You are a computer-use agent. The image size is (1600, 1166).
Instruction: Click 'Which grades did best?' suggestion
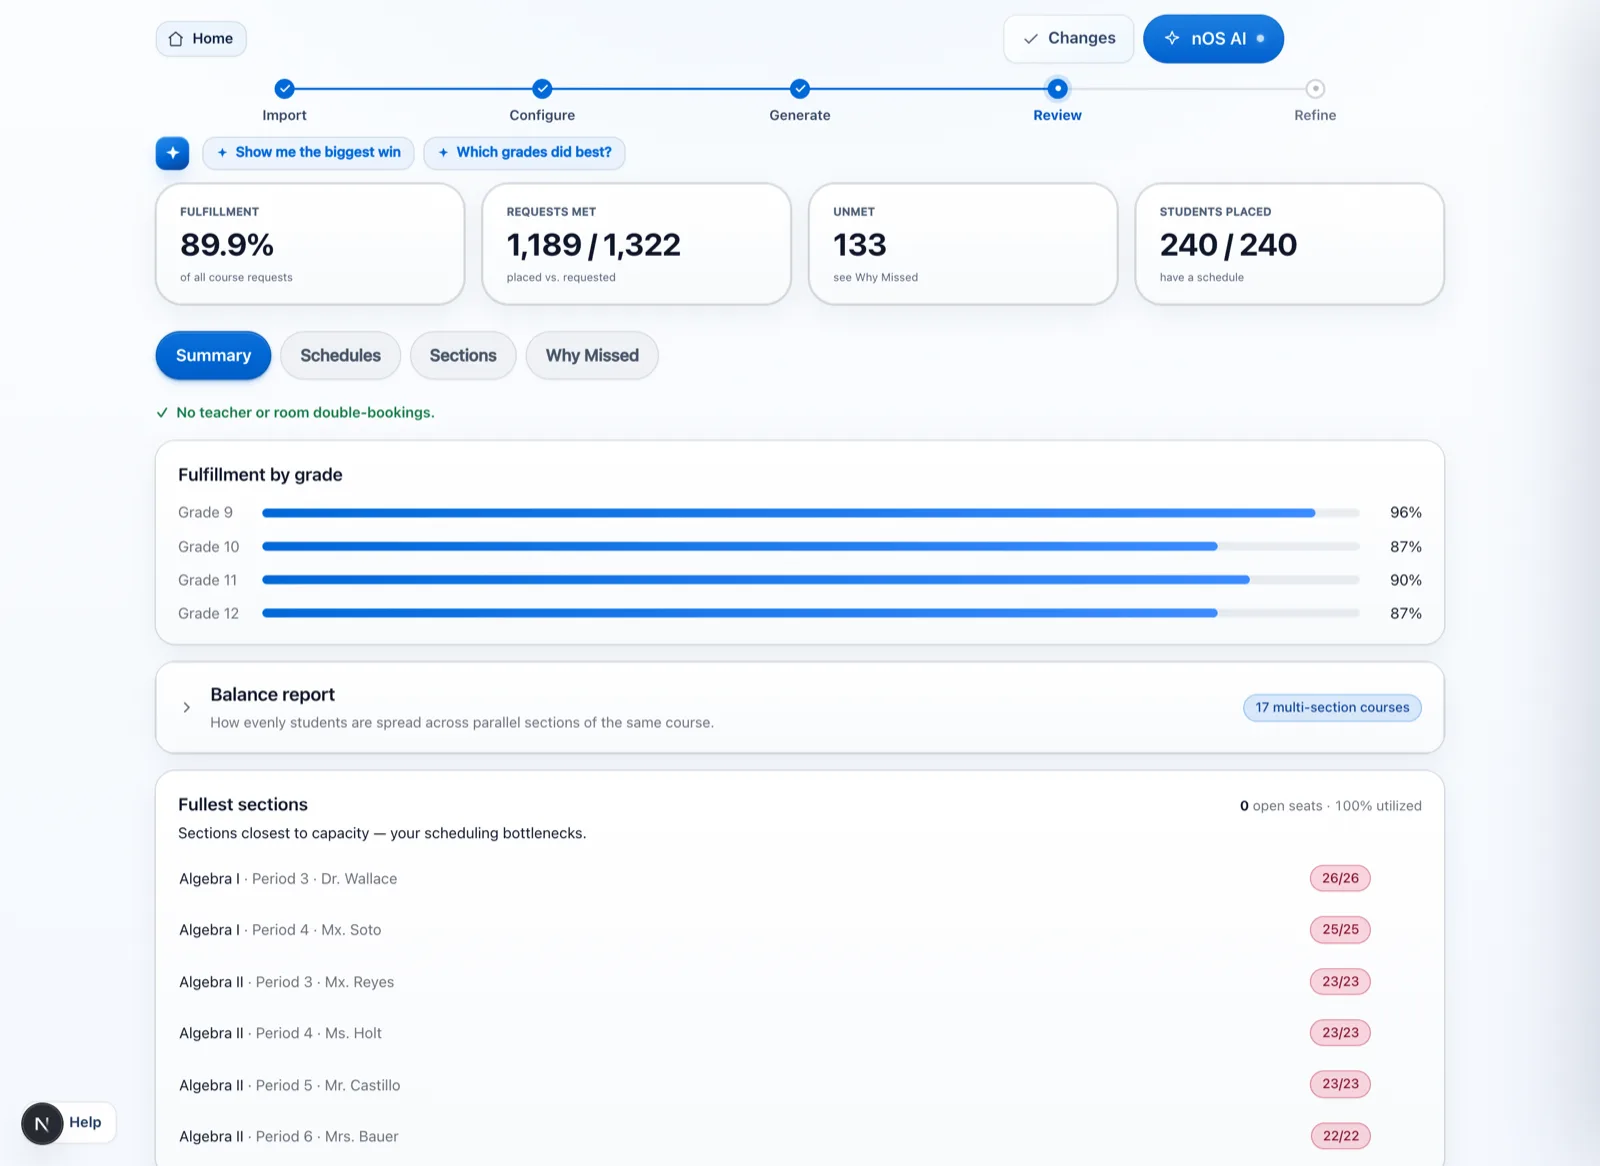(524, 153)
